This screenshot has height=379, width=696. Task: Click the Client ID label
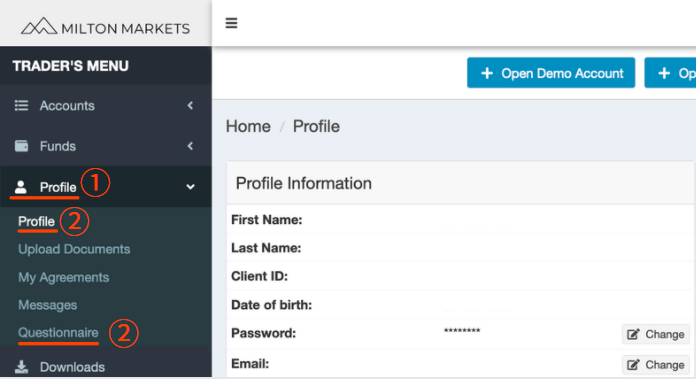point(260,276)
